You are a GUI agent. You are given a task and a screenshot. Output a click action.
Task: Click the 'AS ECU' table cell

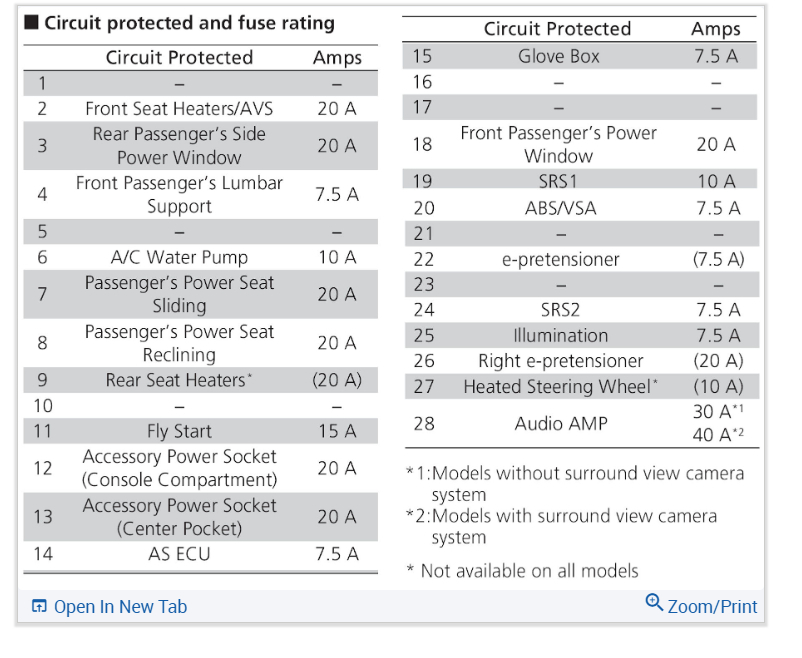tap(179, 553)
